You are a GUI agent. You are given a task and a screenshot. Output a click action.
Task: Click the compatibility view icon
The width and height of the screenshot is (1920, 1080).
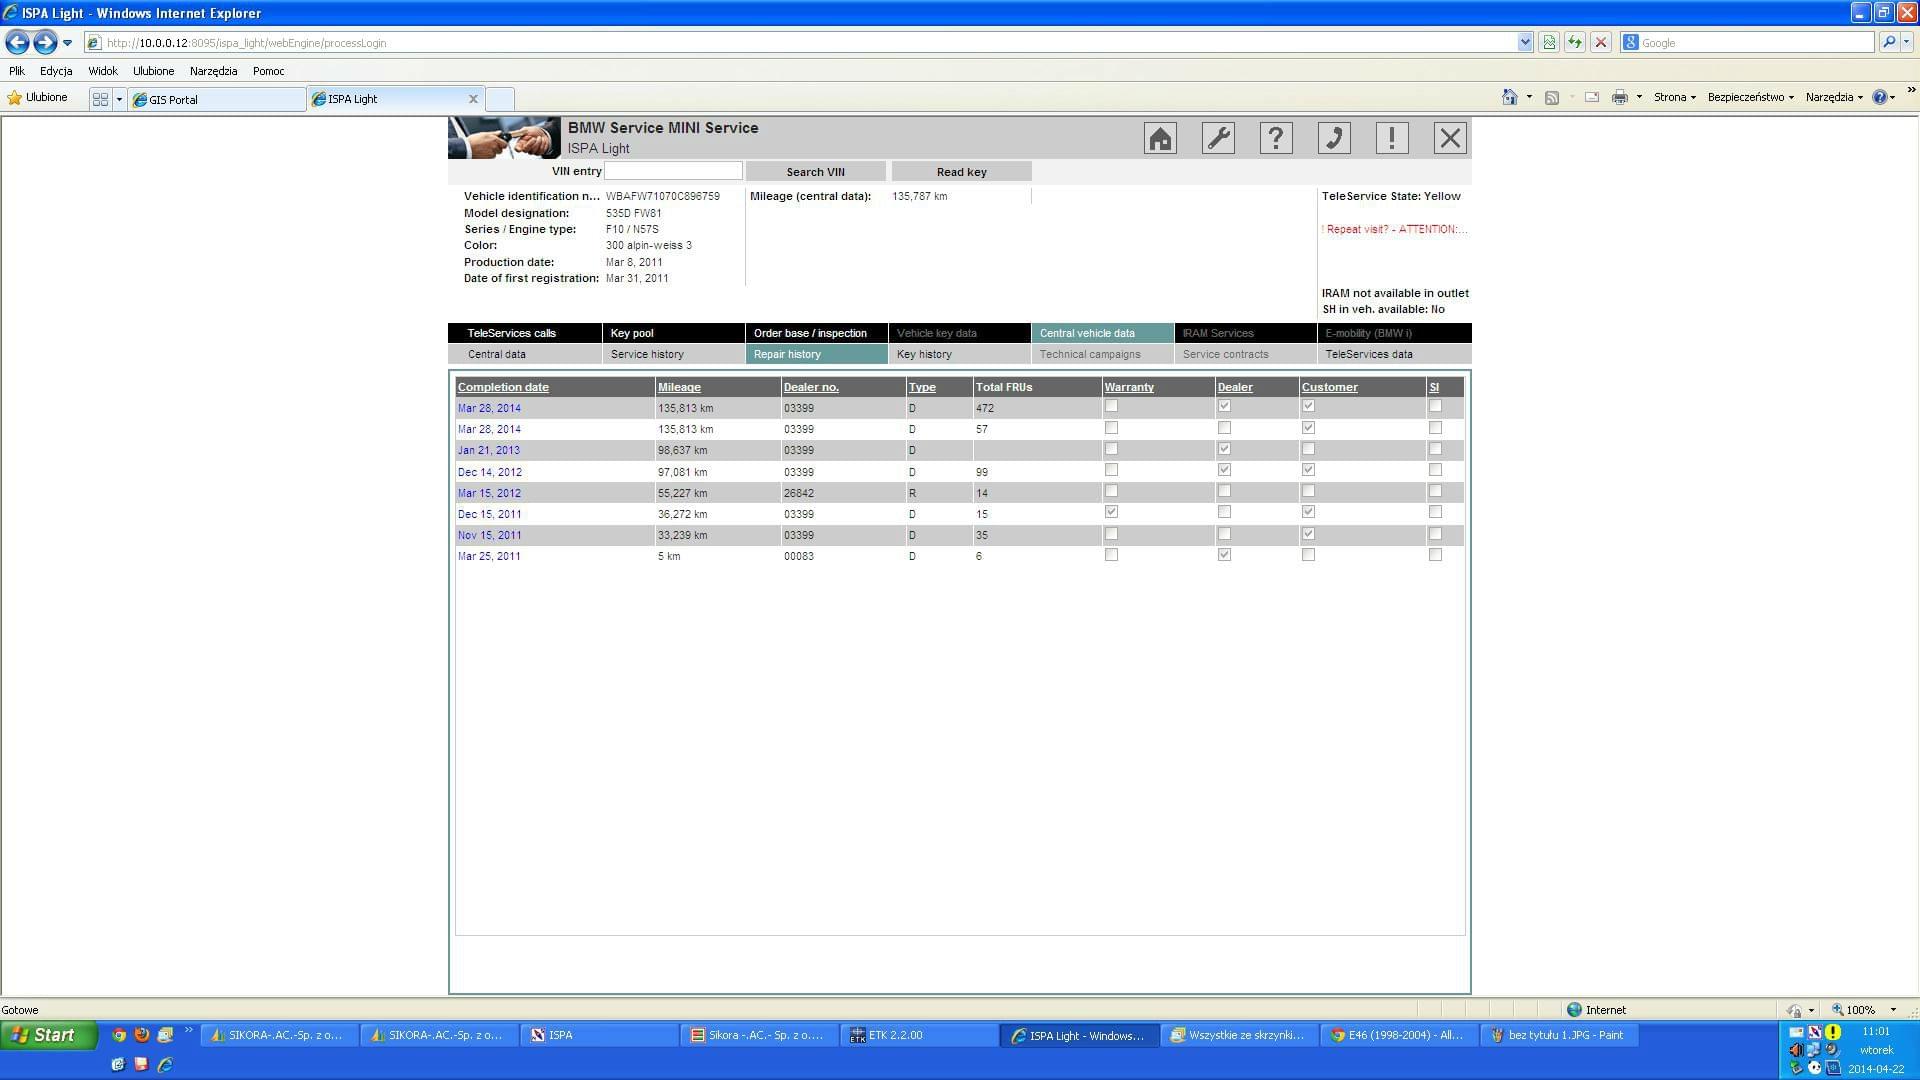coord(1549,42)
